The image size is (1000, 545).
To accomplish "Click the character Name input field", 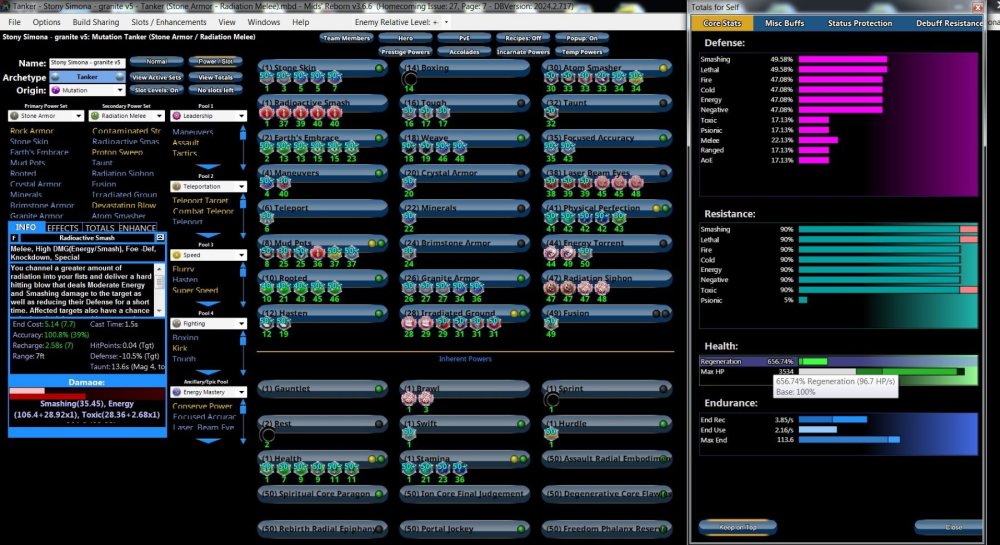I will (85, 62).
